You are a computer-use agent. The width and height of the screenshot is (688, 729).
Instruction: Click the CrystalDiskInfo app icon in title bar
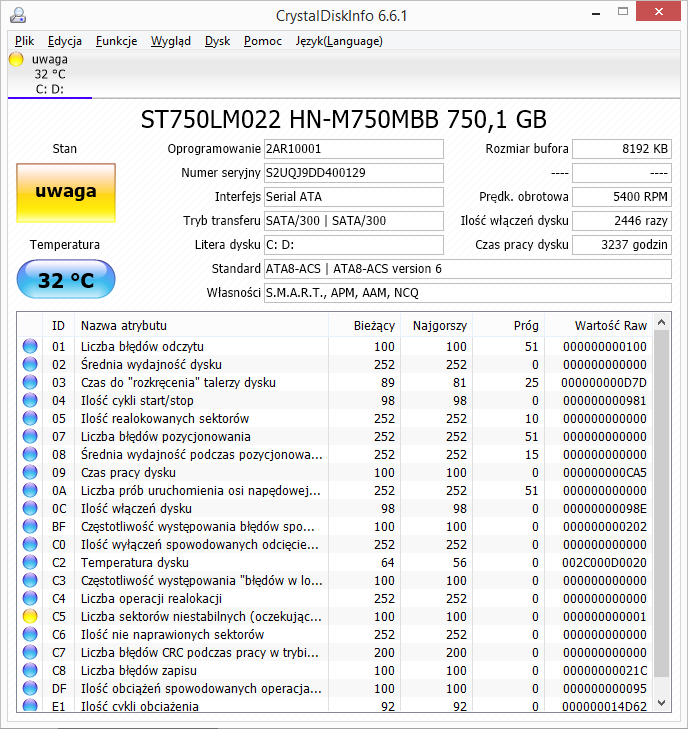(18, 15)
